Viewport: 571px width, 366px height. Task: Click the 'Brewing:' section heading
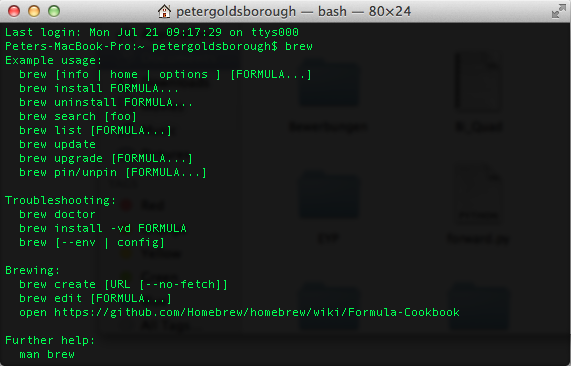coord(32,270)
